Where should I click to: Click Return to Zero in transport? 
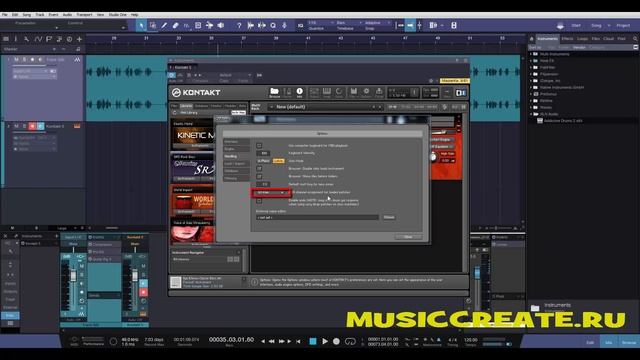coord(298,341)
